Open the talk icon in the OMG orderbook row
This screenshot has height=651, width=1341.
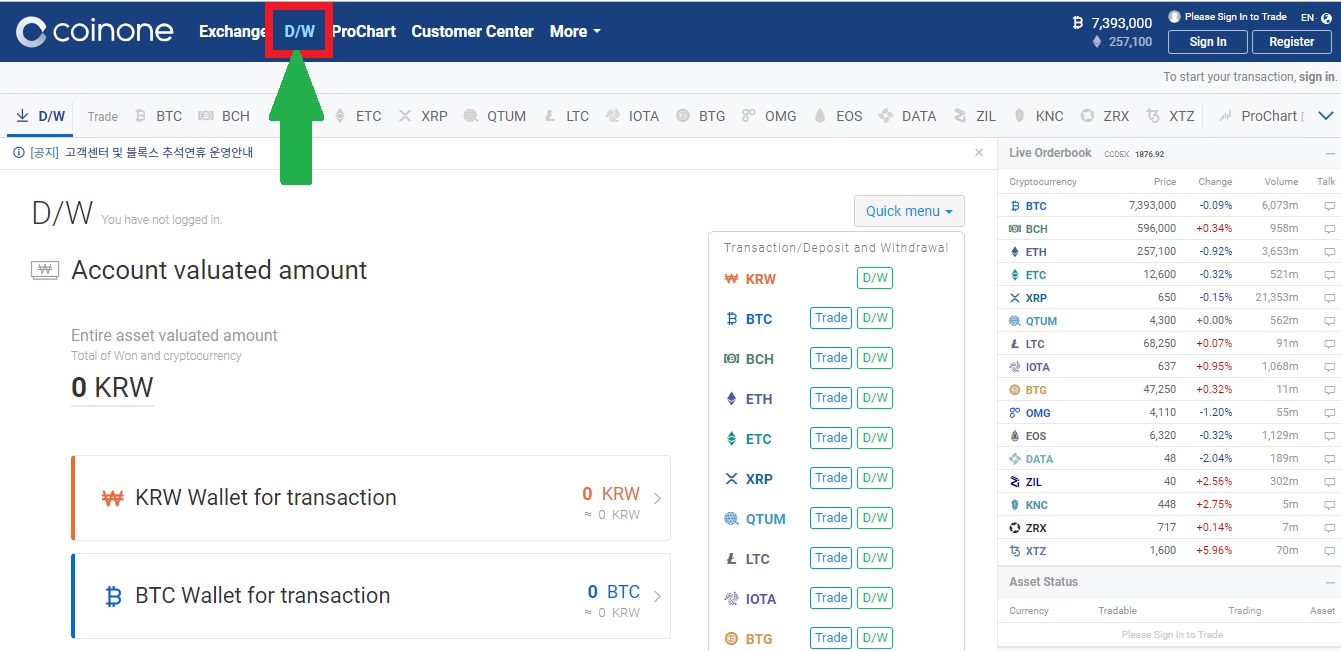[x=1329, y=413]
